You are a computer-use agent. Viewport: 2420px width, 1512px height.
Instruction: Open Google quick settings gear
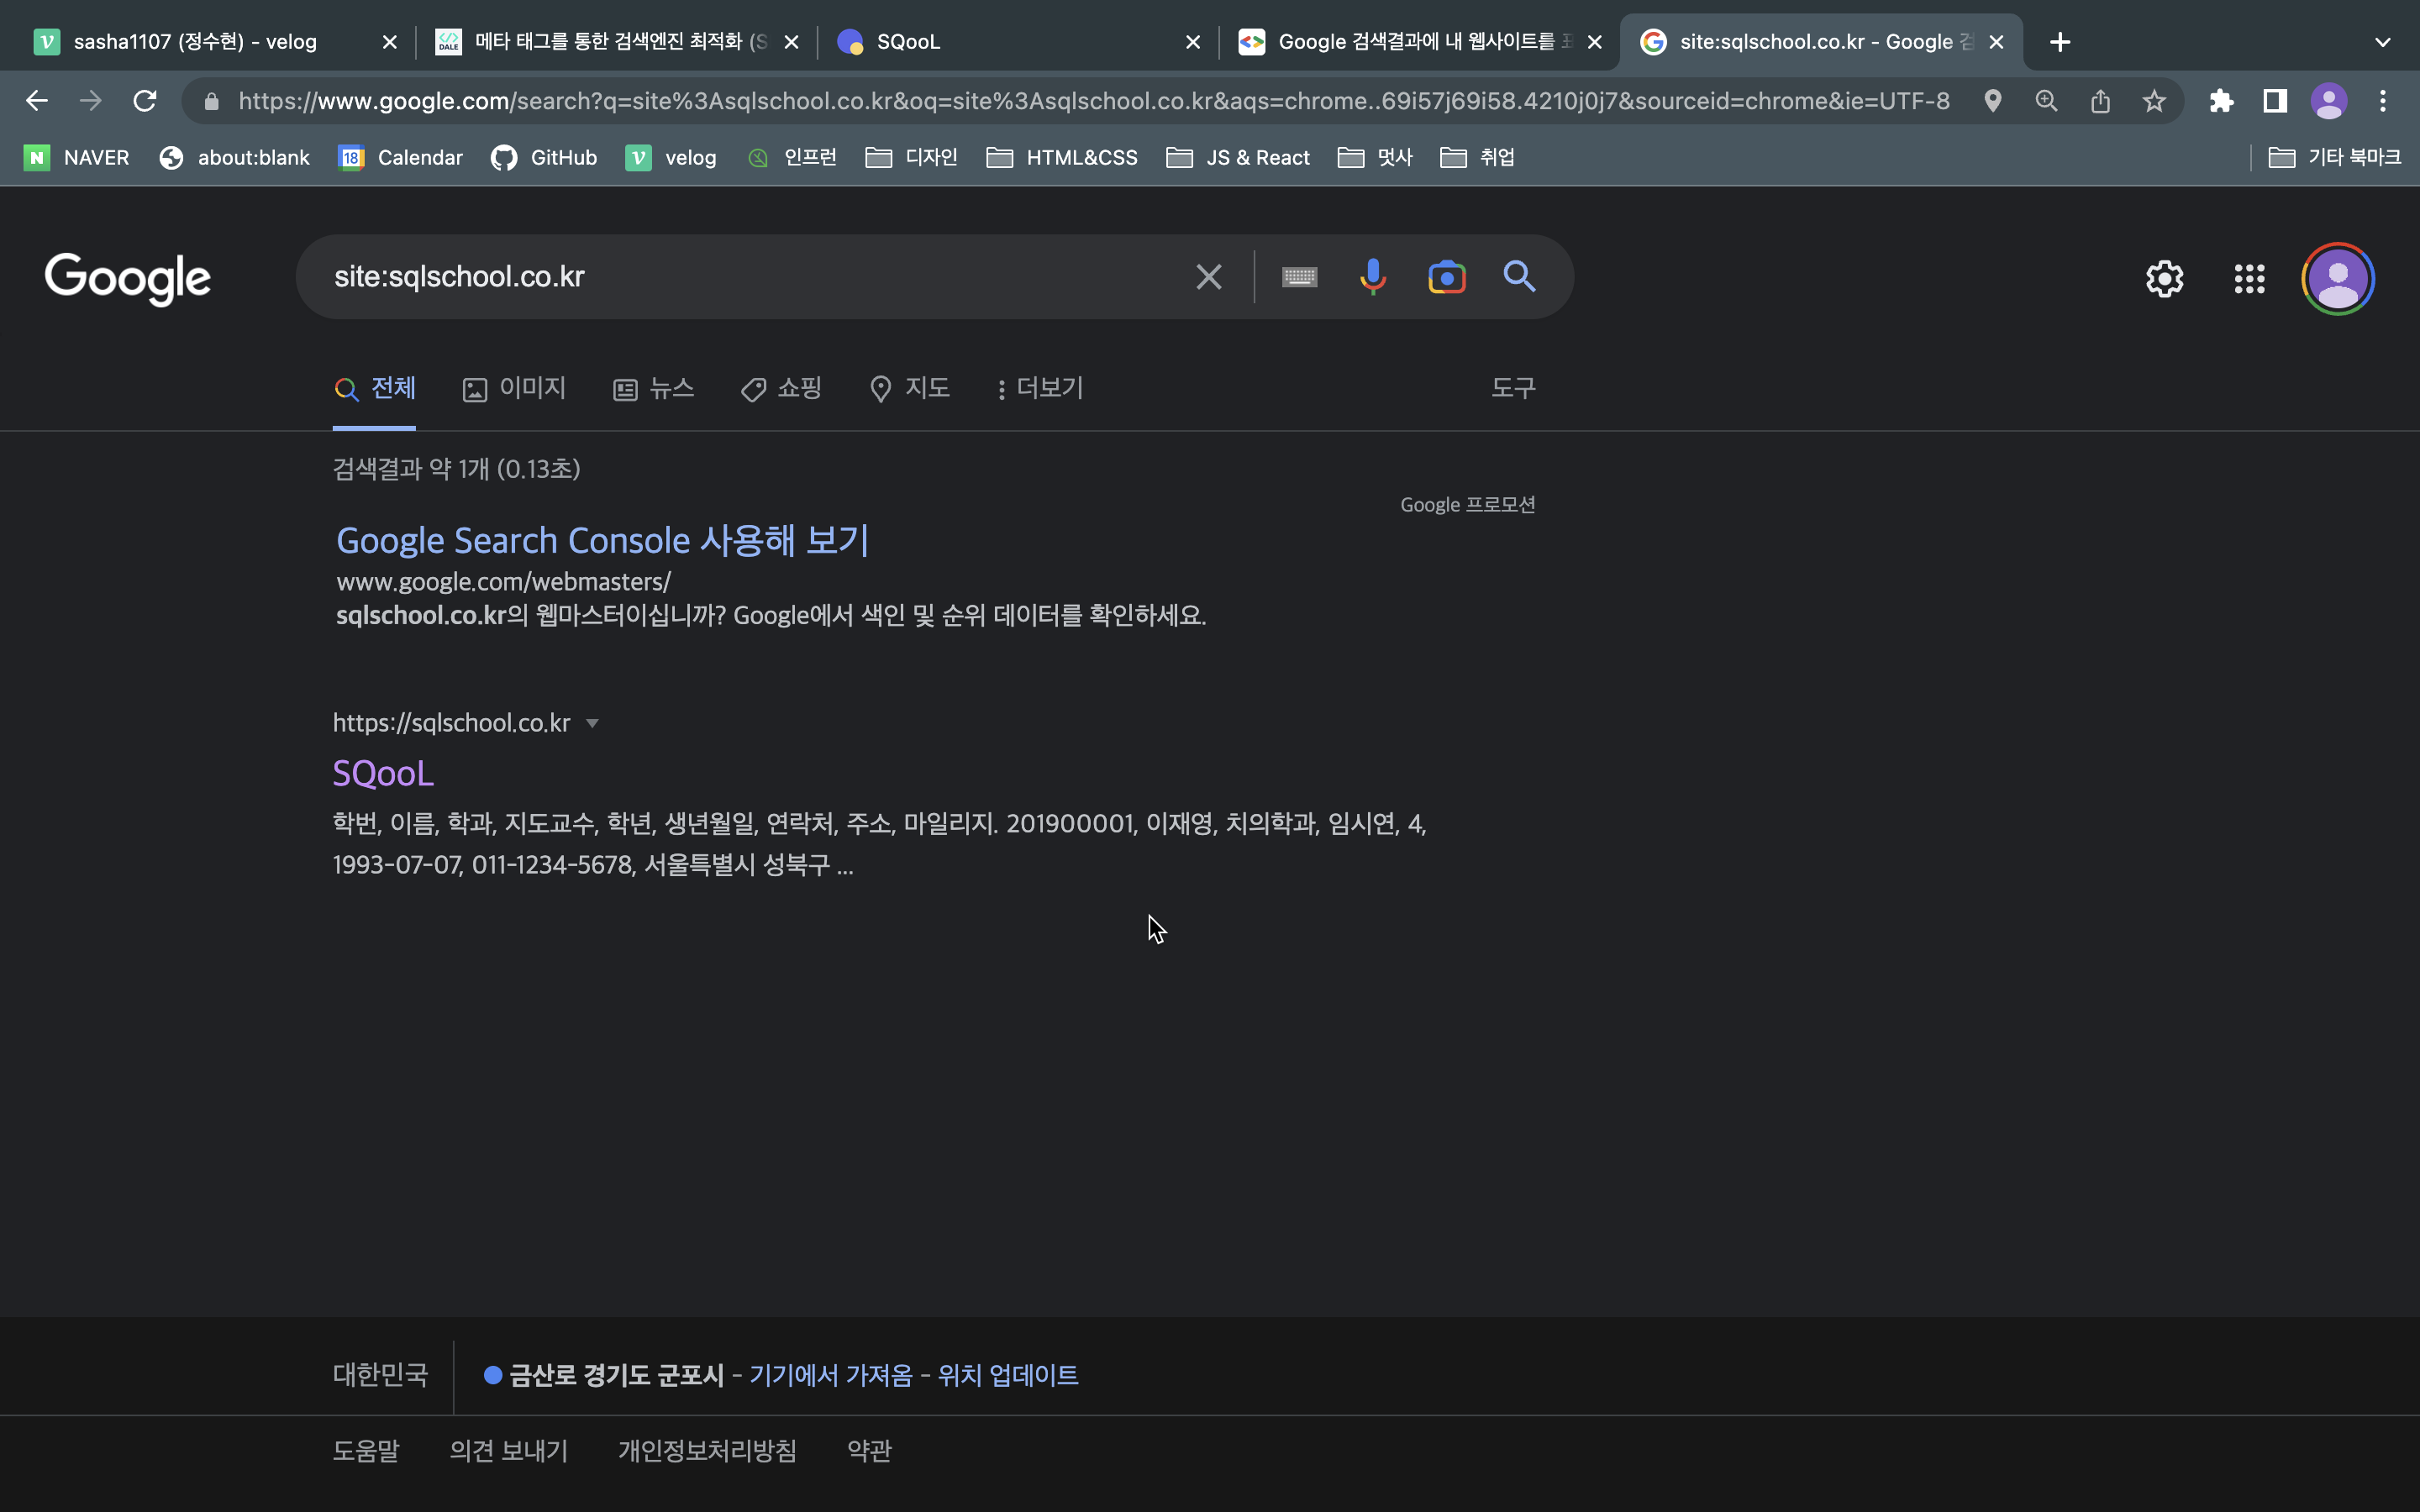(x=2165, y=279)
